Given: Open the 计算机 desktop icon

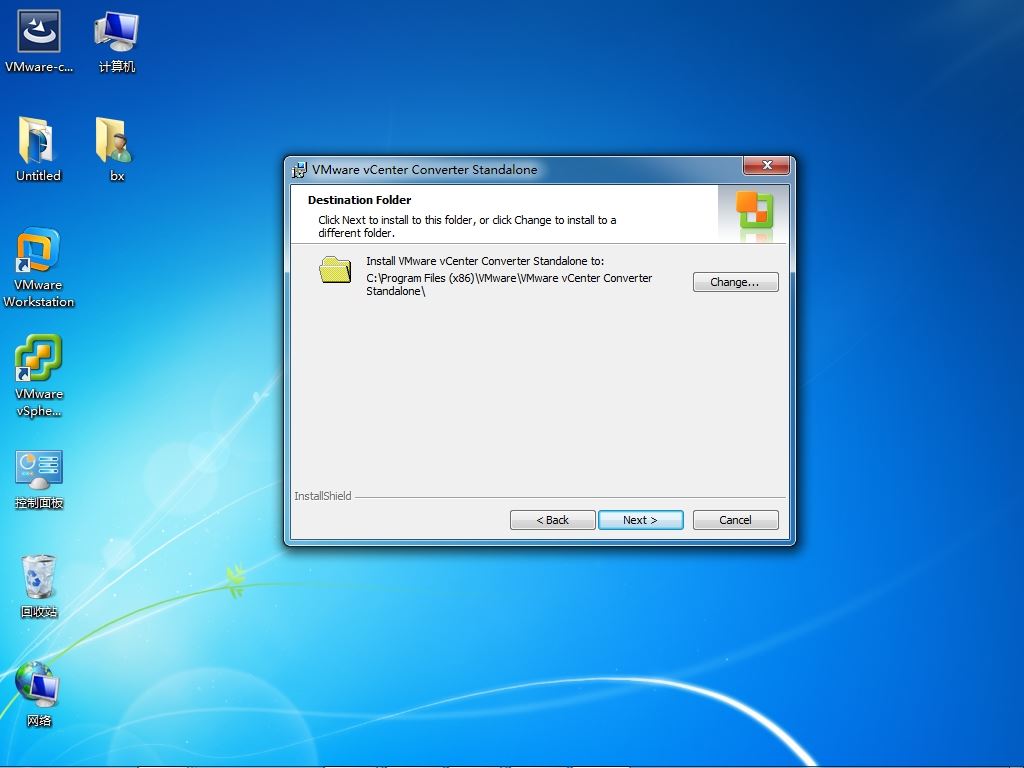Looking at the screenshot, I should tap(116, 40).
